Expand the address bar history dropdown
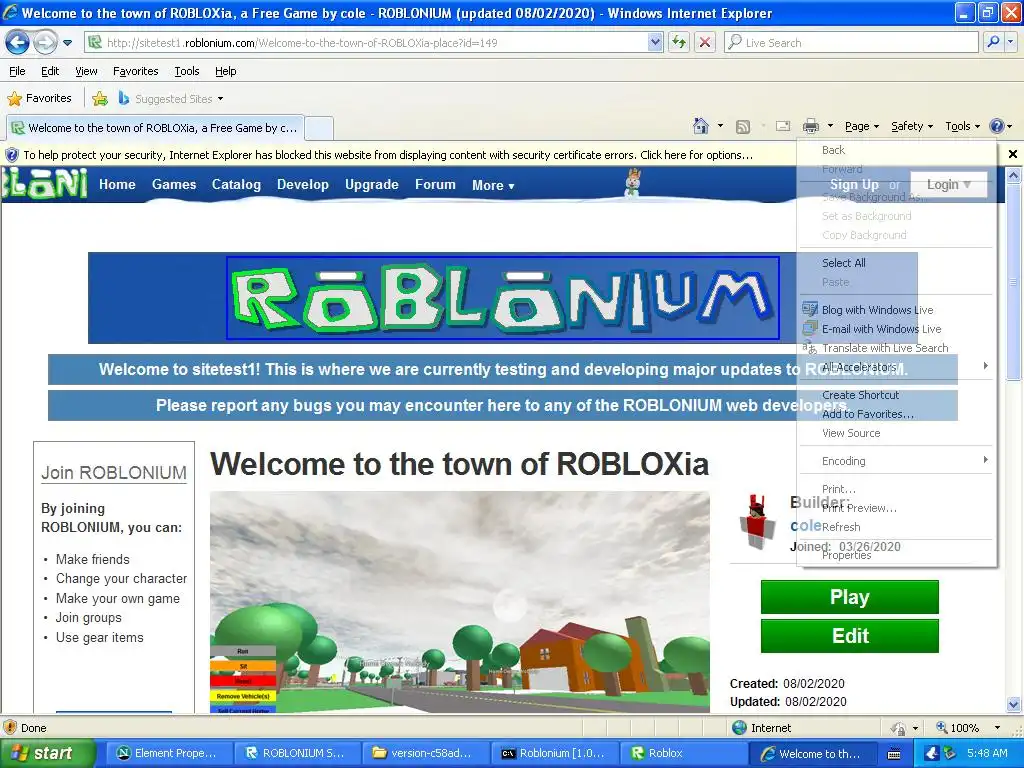The image size is (1024, 768). [x=656, y=43]
